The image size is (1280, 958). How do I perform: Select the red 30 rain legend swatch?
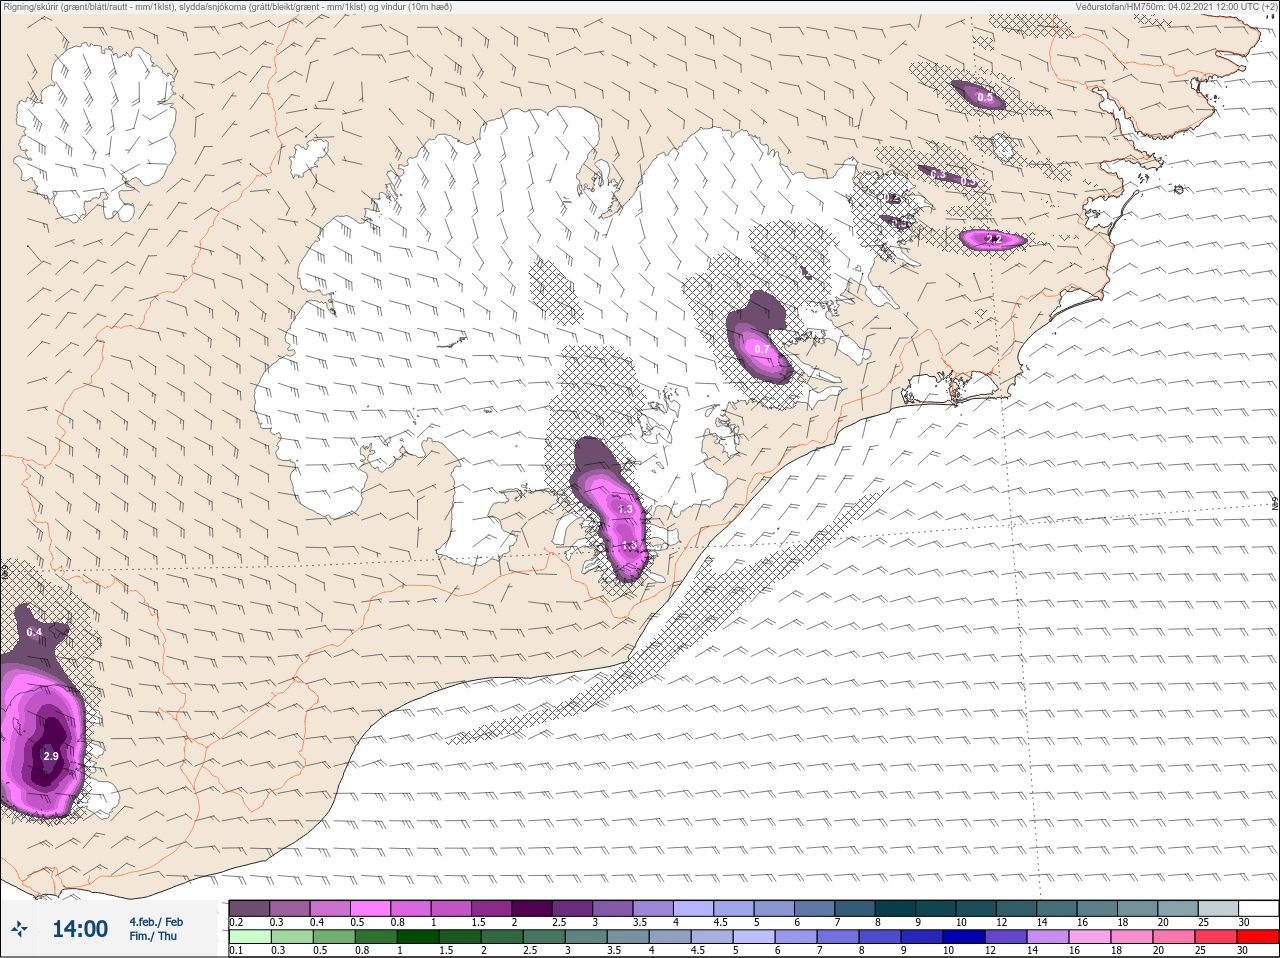click(x=1258, y=936)
